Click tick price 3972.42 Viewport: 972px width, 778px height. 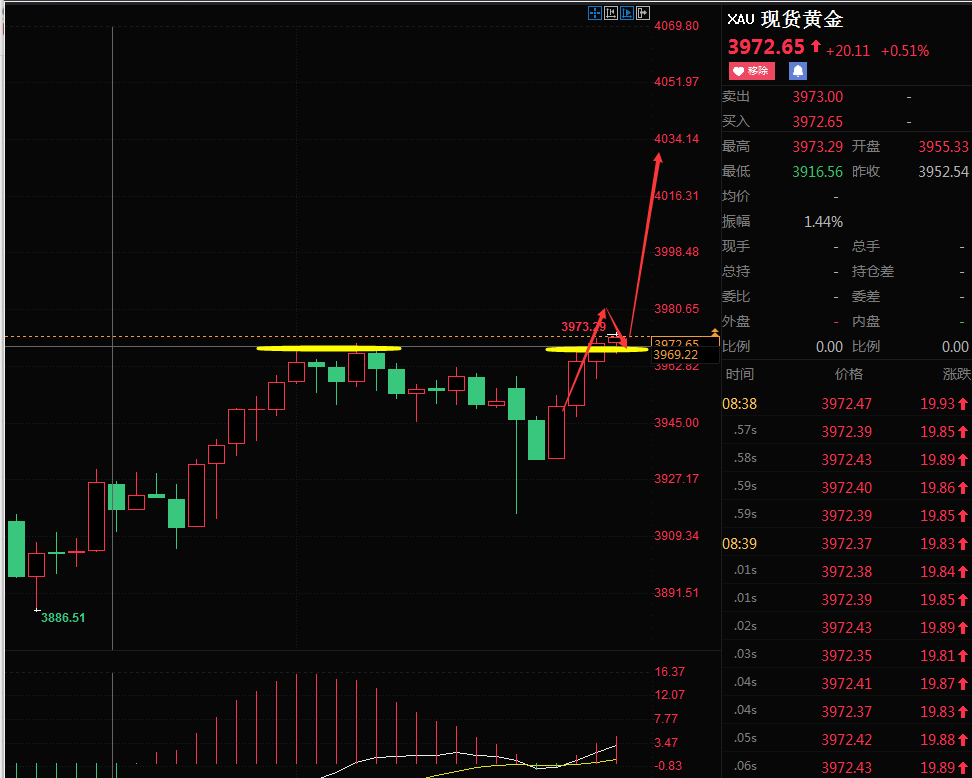click(847, 740)
